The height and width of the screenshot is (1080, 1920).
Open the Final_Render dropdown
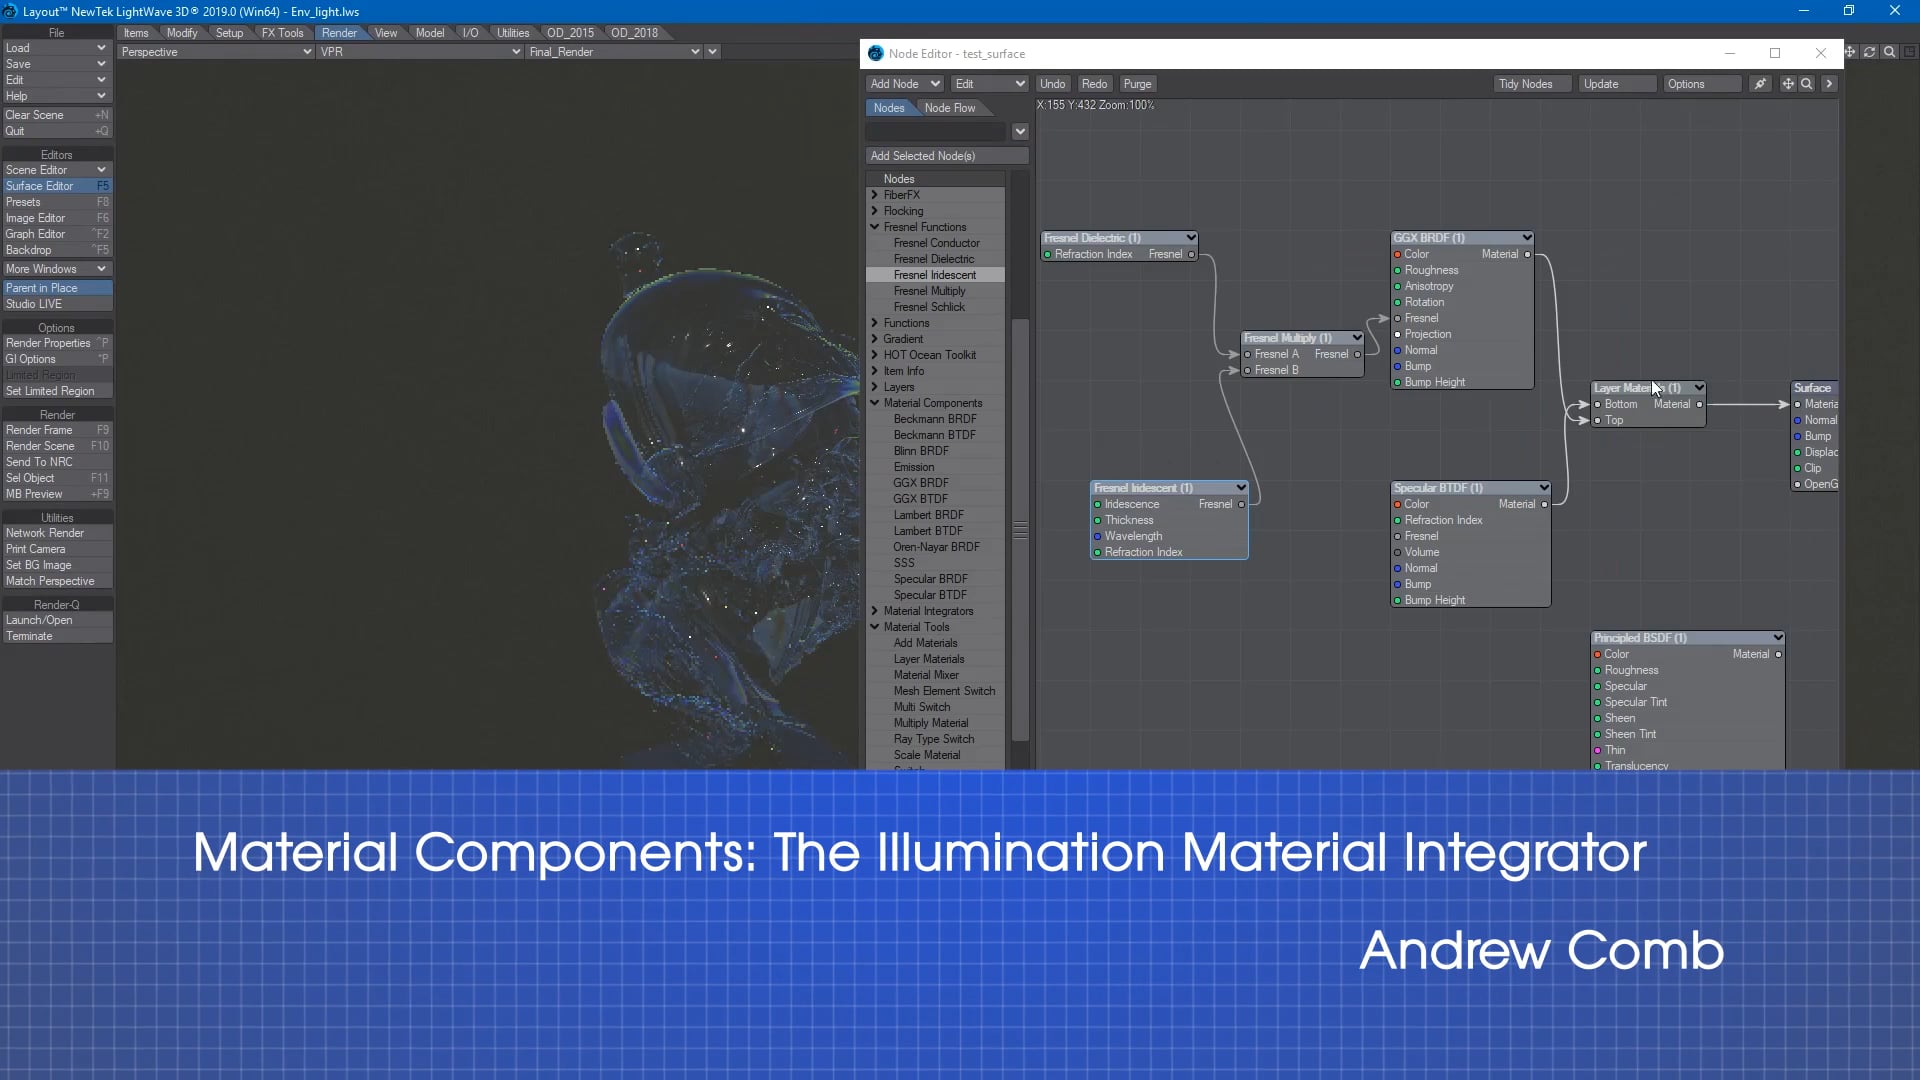click(614, 52)
